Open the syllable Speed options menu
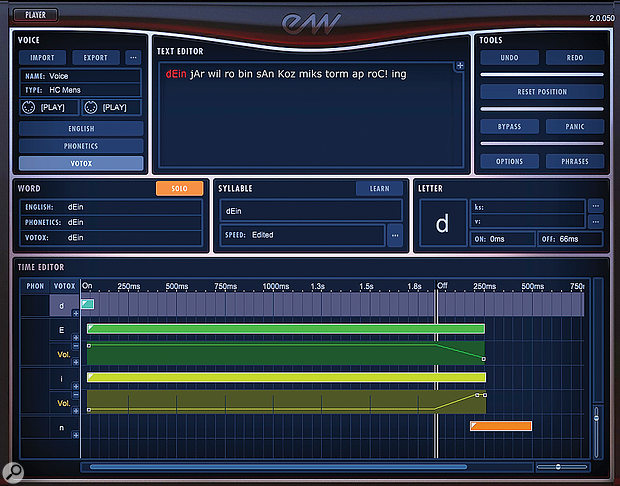Viewport: 620px width, 486px height. 395,235
